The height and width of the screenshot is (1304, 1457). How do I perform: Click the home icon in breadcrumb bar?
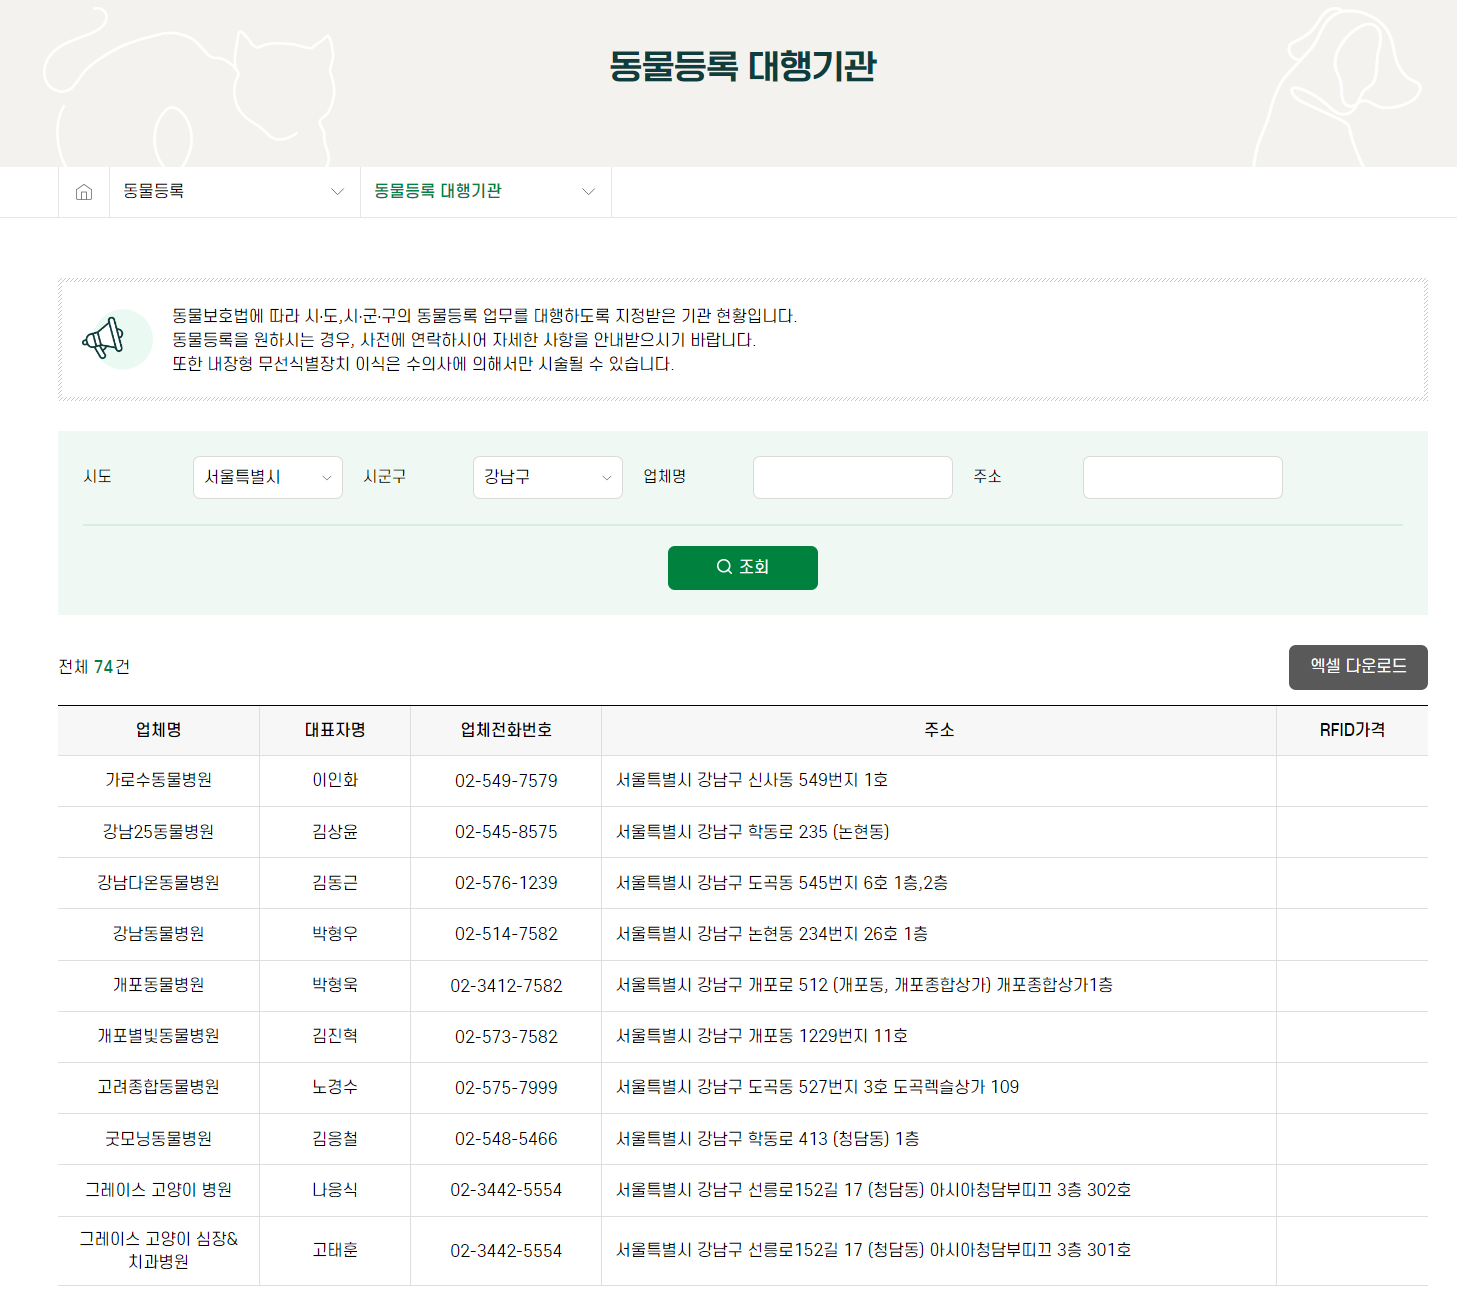[x=83, y=192]
